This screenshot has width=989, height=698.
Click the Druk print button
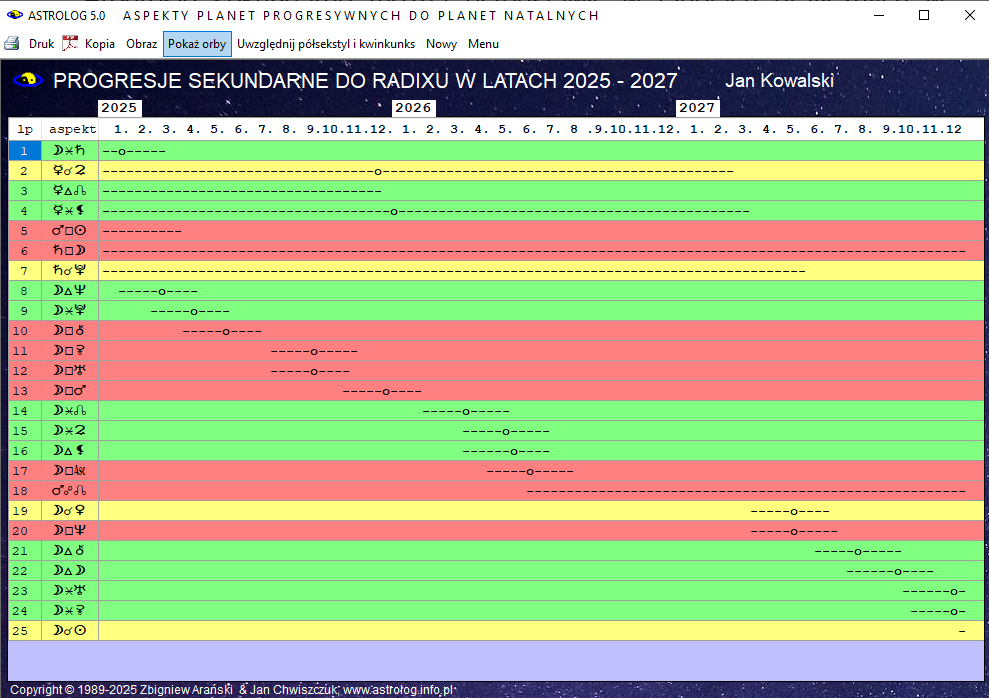(41, 44)
